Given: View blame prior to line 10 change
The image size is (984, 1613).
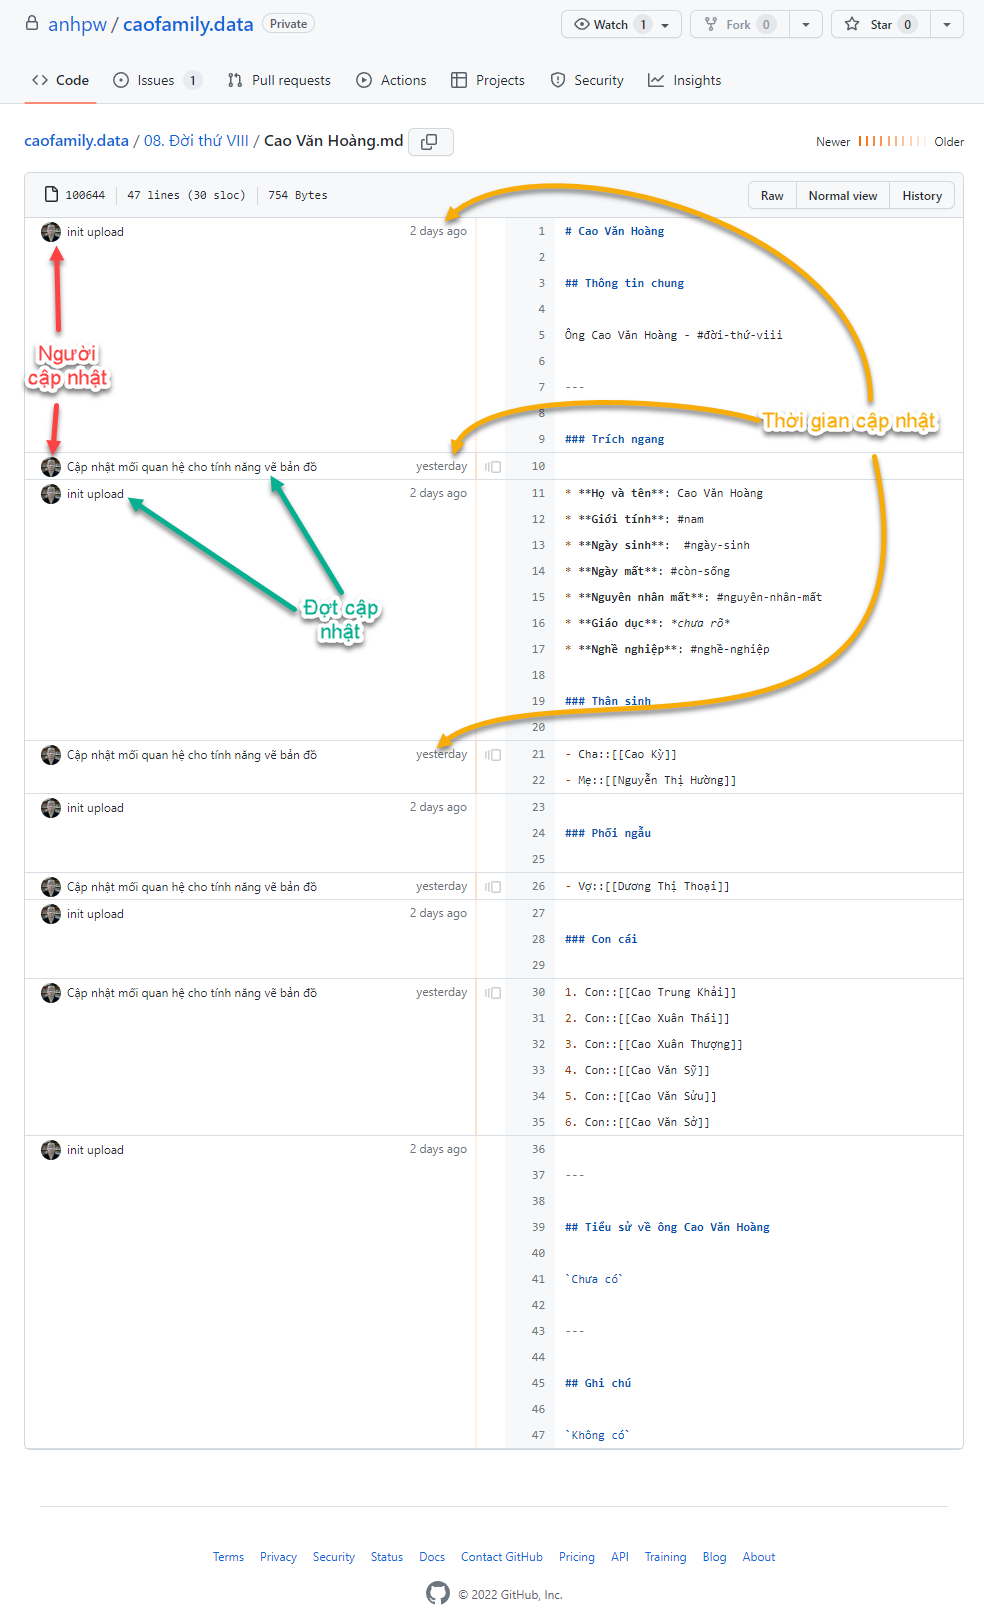Looking at the screenshot, I should (493, 467).
